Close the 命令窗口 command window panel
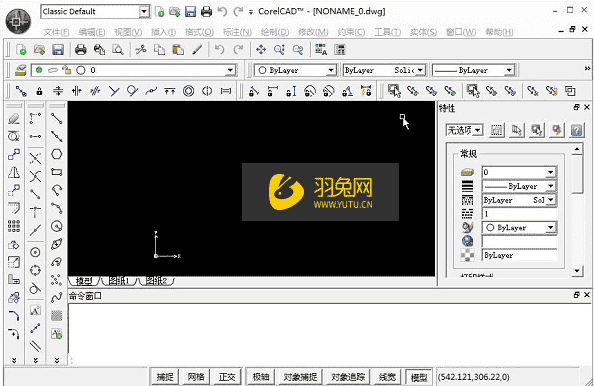The height and width of the screenshot is (386, 594). coord(586,295)
